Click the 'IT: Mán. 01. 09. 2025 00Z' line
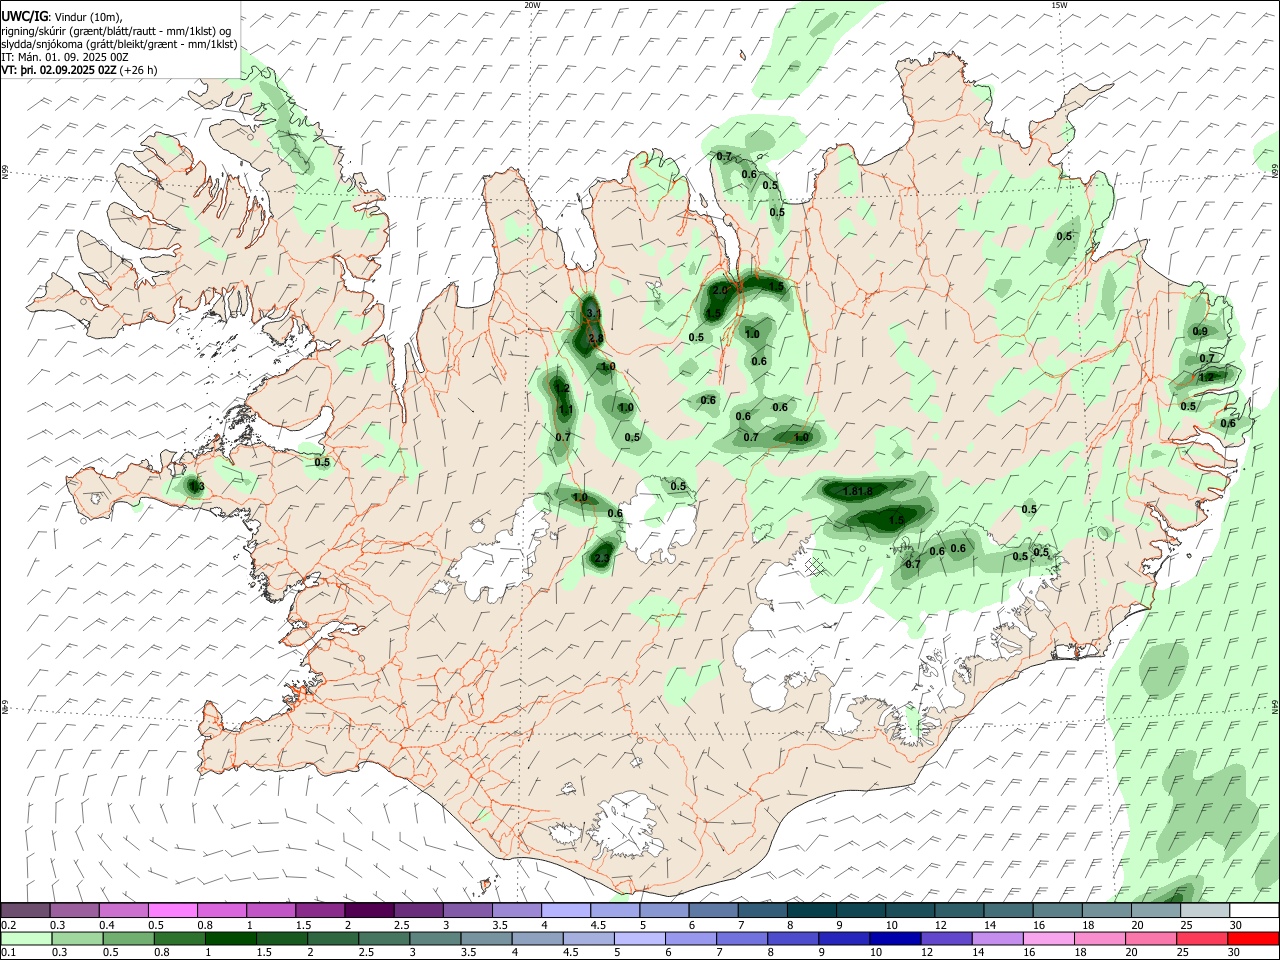This screenshot has height=960, width=1280. point(65,57)
